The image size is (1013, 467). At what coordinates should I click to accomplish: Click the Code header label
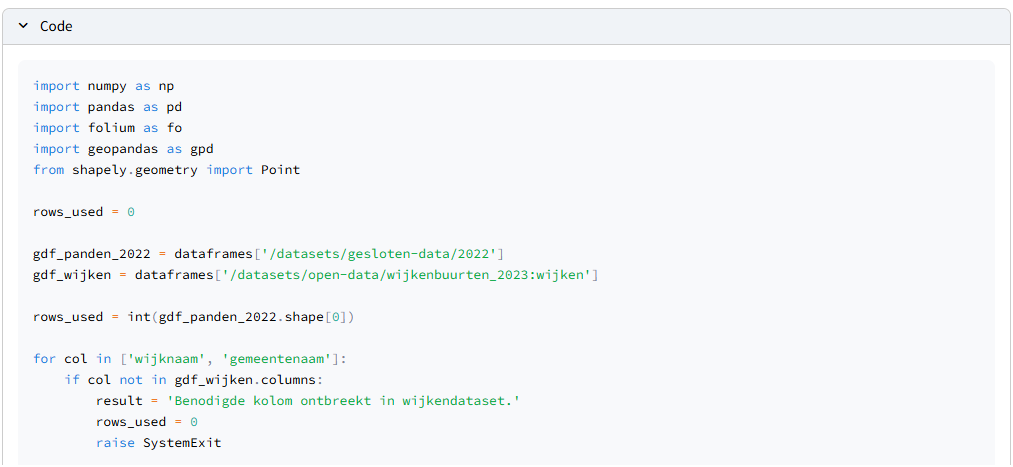tap(56, 26)
